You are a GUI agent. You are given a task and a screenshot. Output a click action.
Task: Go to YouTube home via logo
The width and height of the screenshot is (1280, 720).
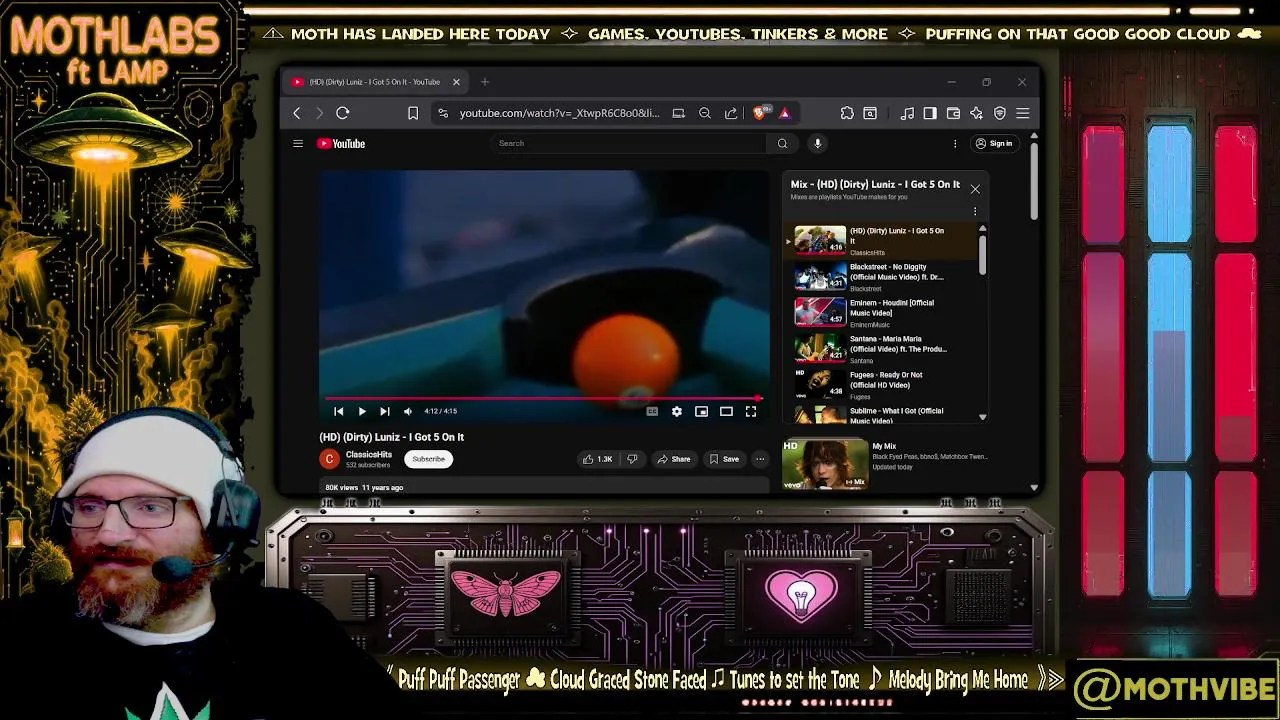pyautogui.click(x=342, y=143)
